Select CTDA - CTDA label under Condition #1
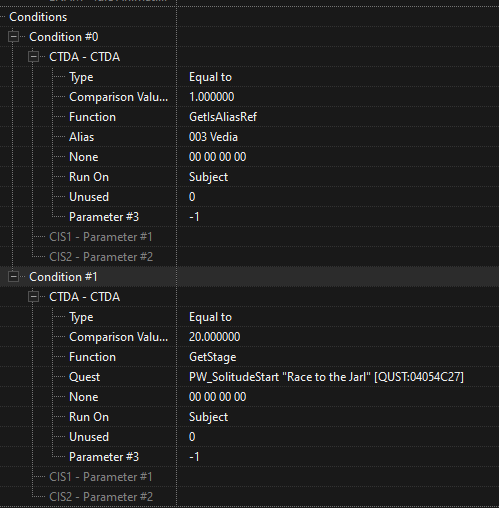Viewport: 499px width, 508px height. (84, 297)
